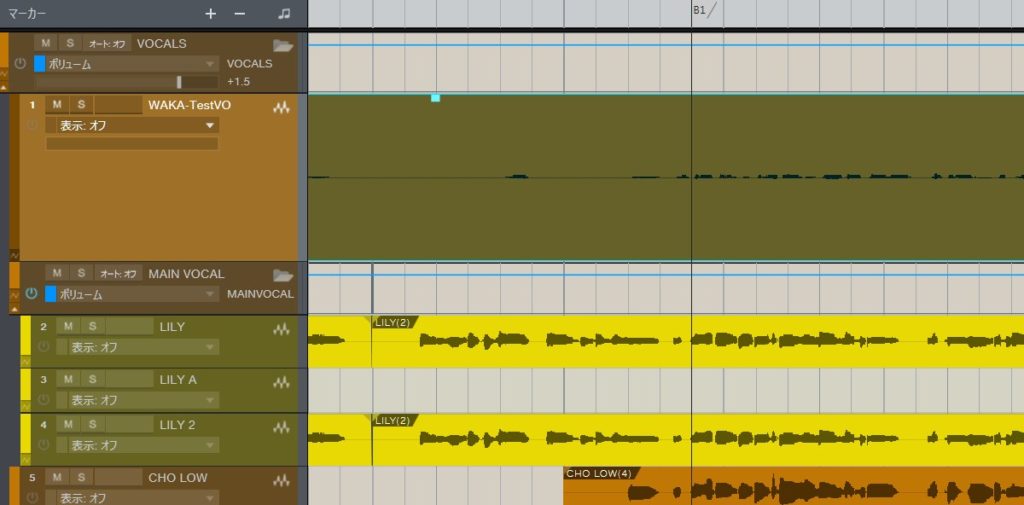Remove a marker with the minus icon
This screenshot has height=505, width=1024.
coord(240,14)
